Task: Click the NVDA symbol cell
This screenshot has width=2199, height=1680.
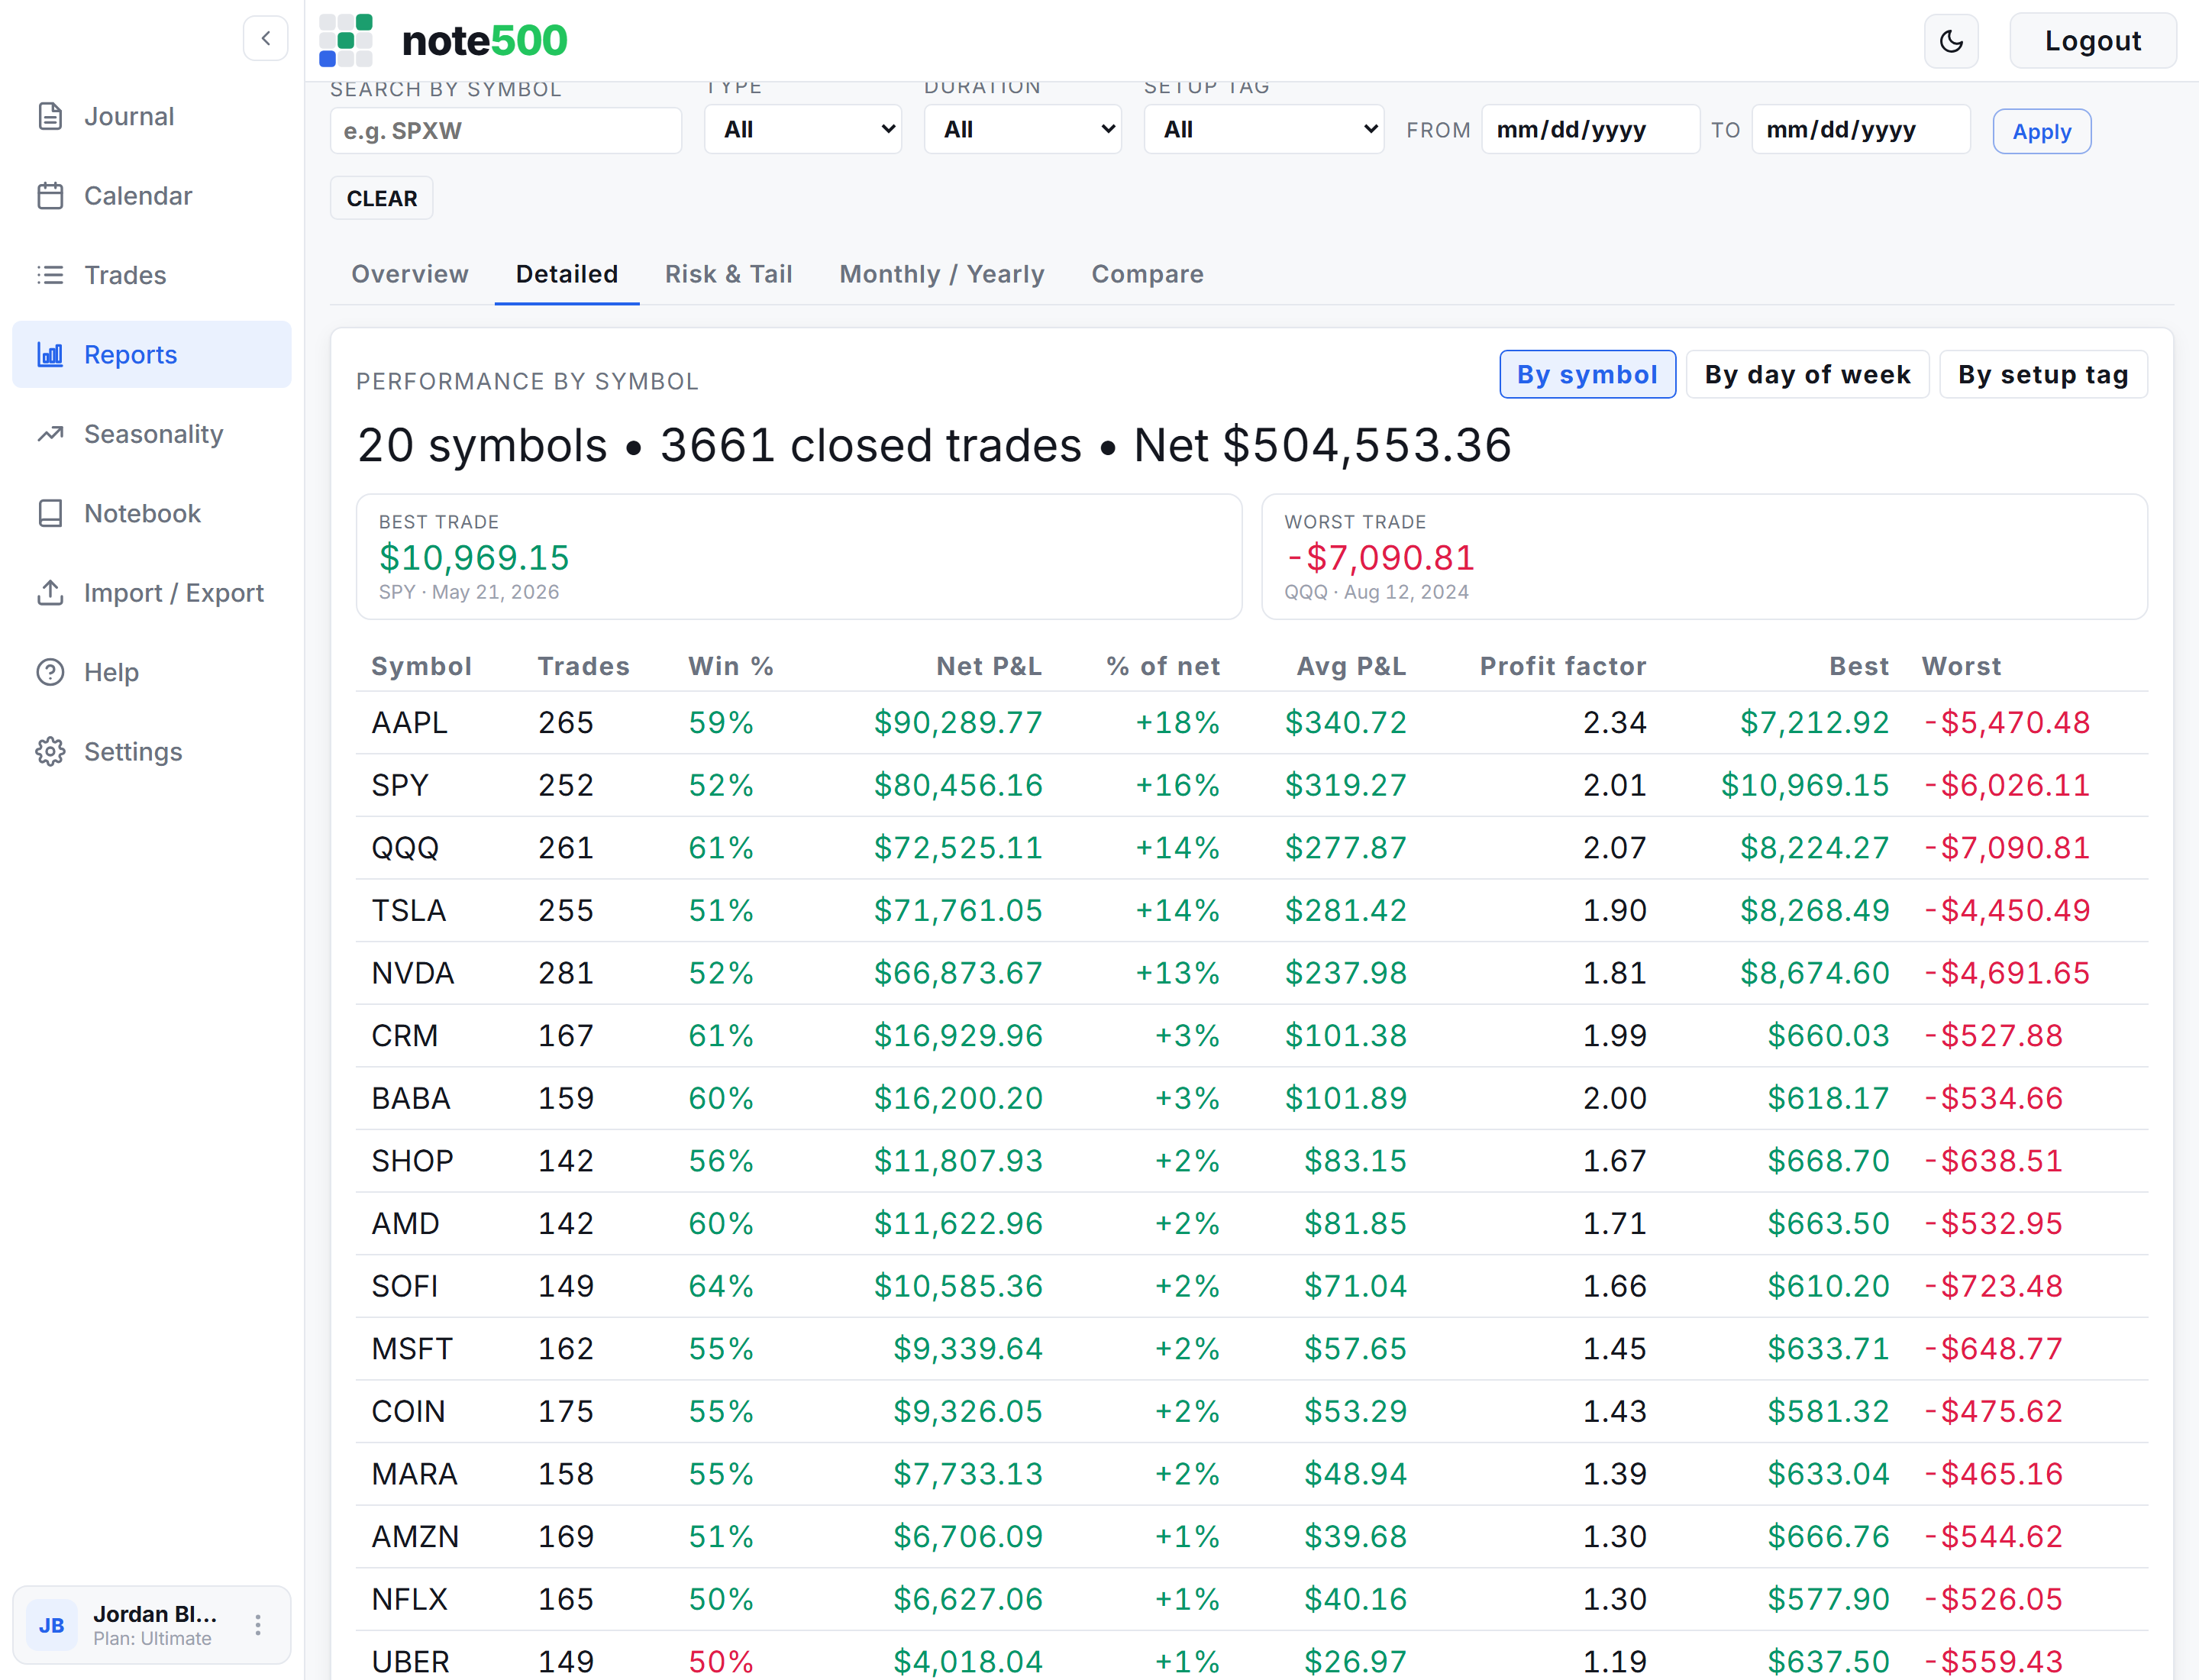Action: pyautogui.click(x=412, y=973)
